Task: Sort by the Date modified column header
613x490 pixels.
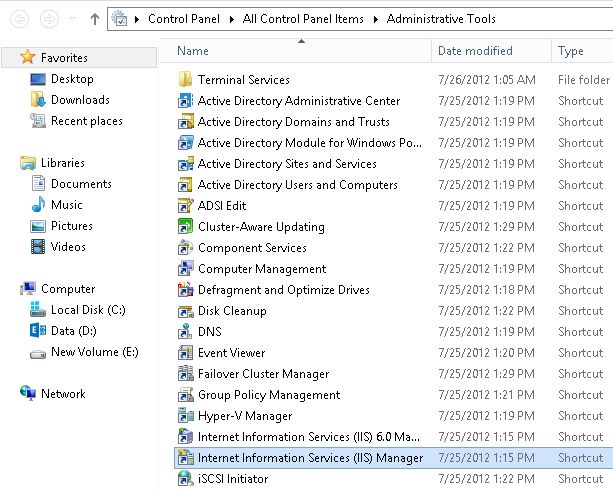Action: [x=491, y=51]
